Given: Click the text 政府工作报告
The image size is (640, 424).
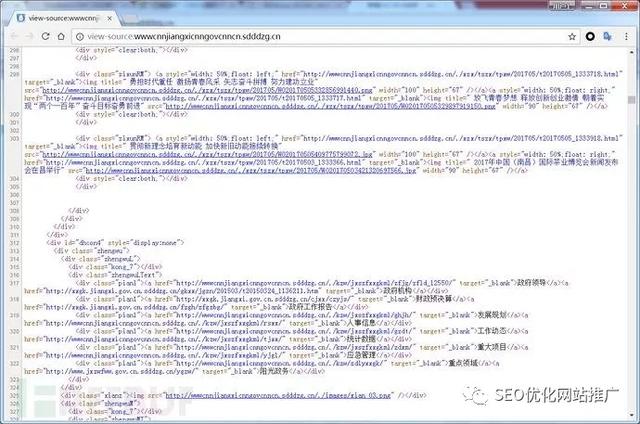Looking at the screenshot, I should (310, 307).
